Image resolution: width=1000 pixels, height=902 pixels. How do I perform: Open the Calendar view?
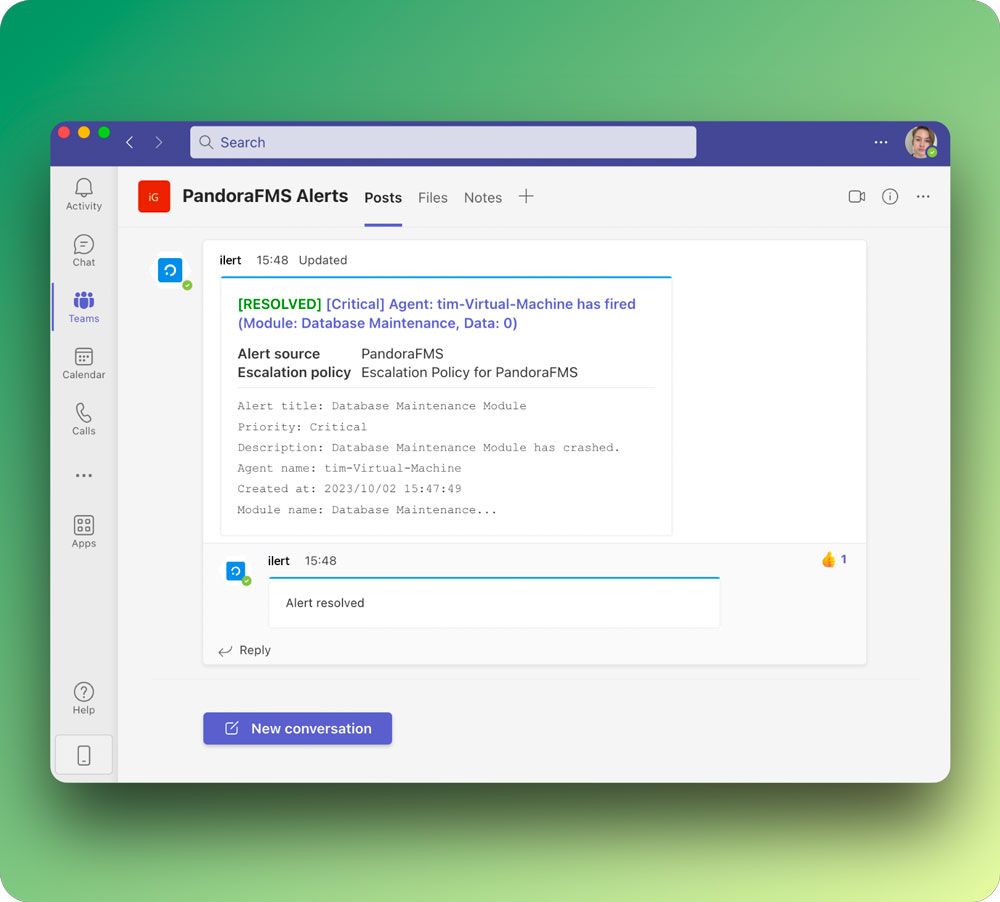[x=84, y=362]
